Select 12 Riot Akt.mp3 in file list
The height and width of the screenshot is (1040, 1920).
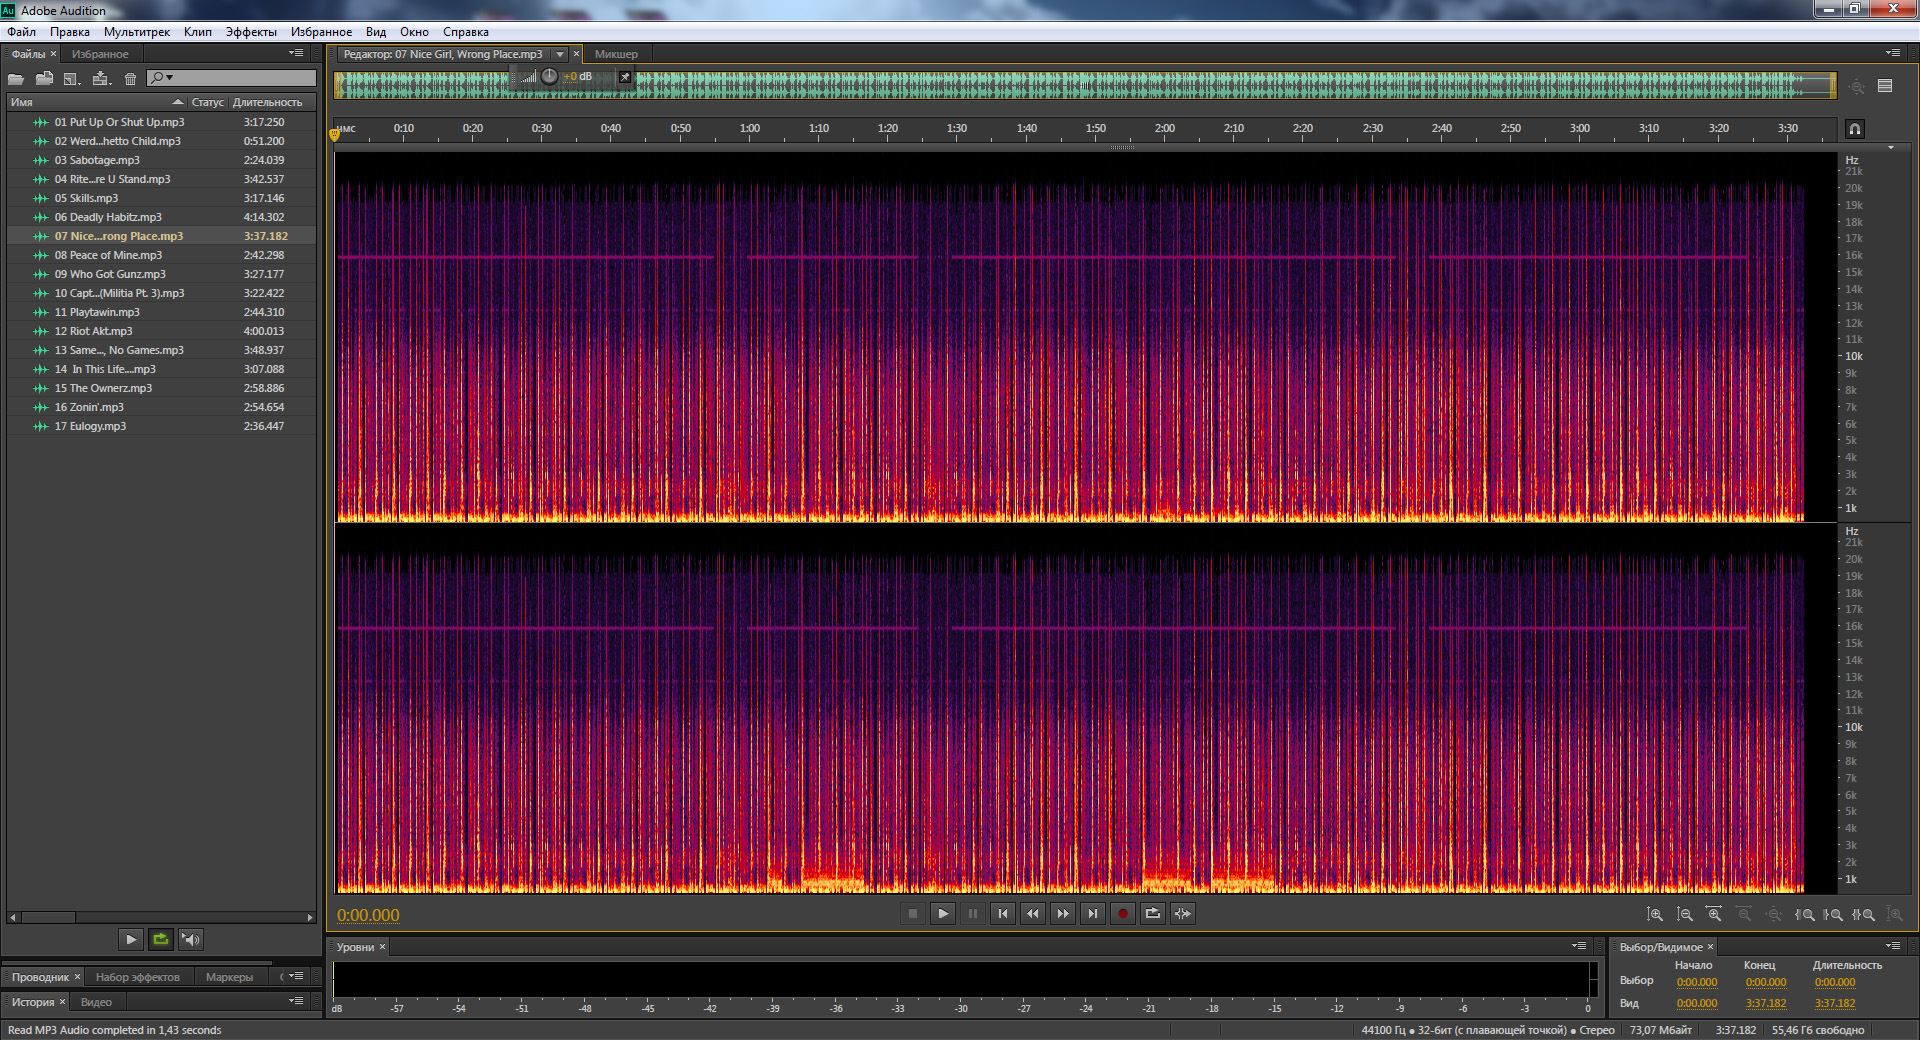(93, 331)
